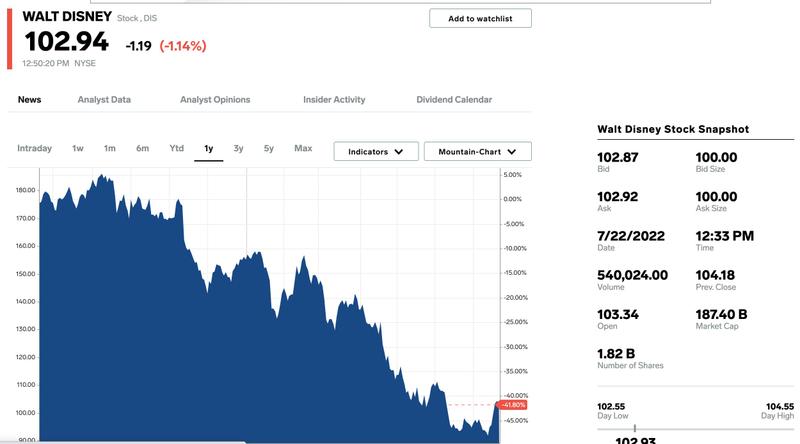Click the -20.00% percent axis label
Viewport: 800px width, 444px height.
coord(516,298)
